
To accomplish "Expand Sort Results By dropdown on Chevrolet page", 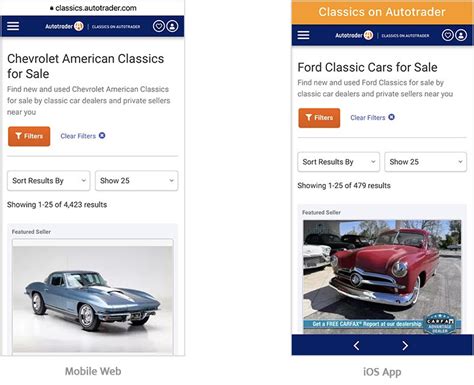I will coord(49,181).
